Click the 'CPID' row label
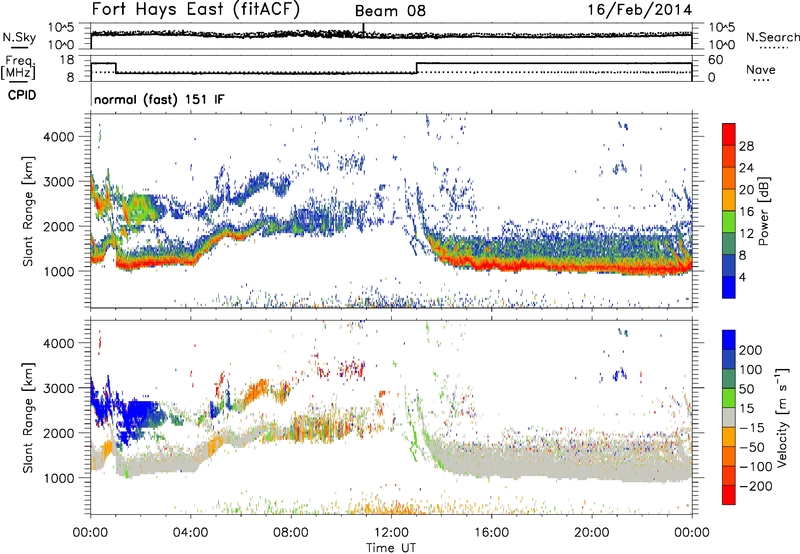Viewport: 800px width, 554px height. (x=22, y=95)
